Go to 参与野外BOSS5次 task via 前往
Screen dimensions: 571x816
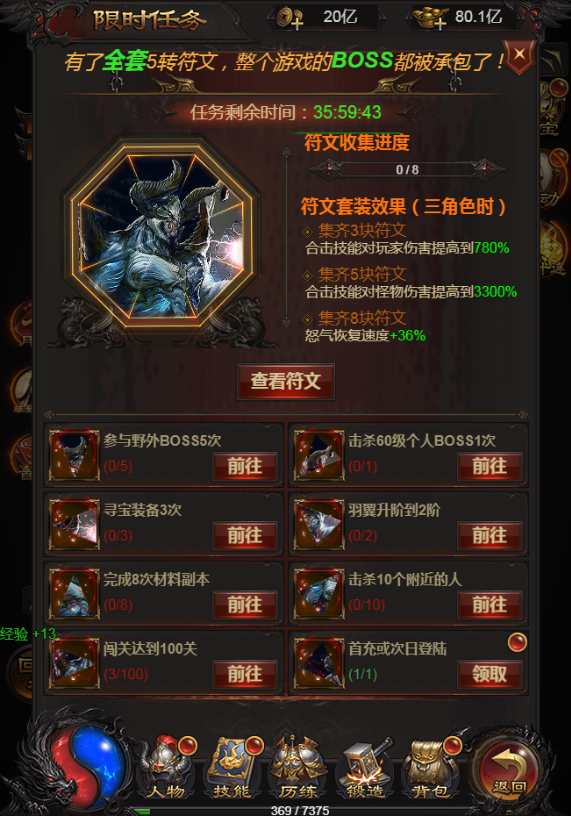245,466
